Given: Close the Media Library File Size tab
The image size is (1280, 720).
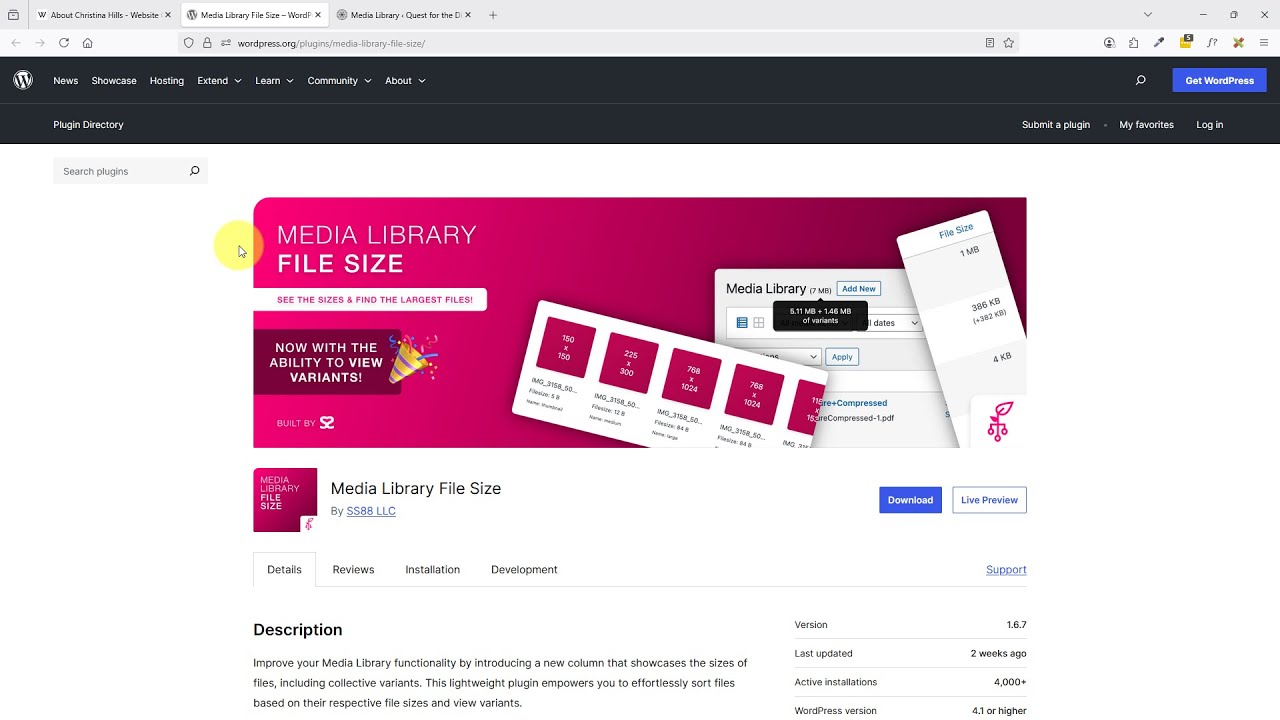Looking at the screenshot, I should [318, 15].
